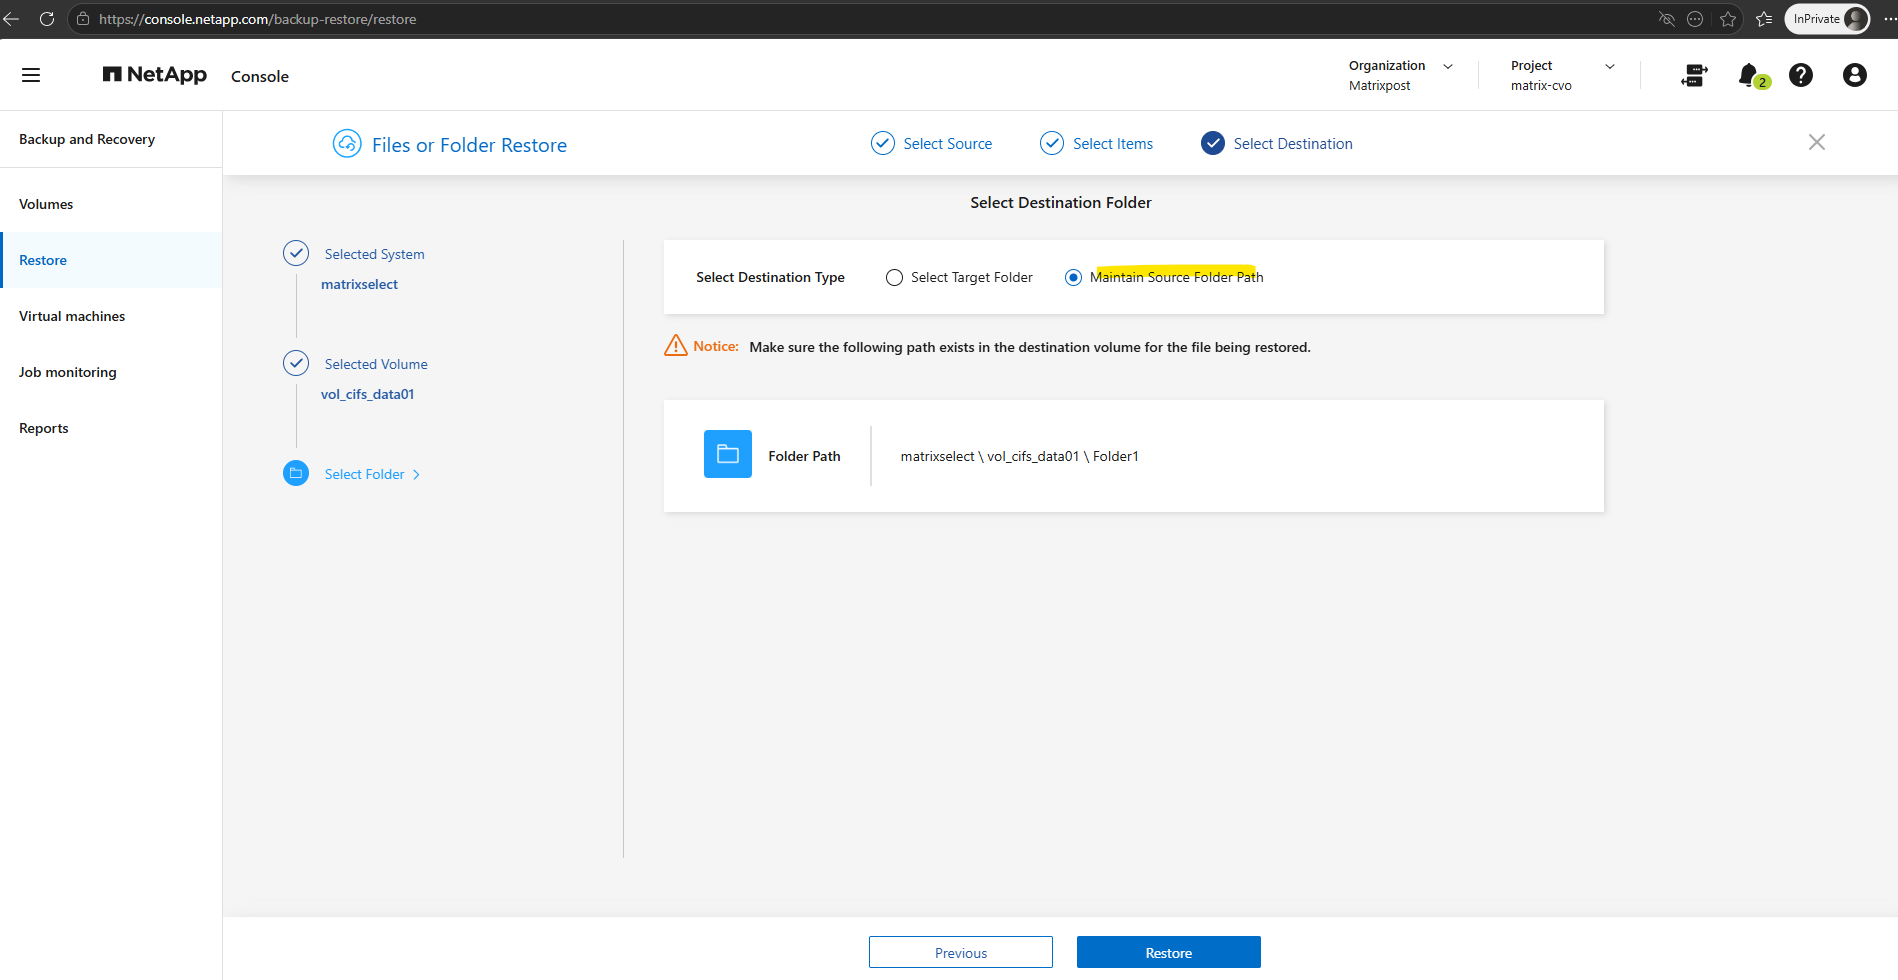Open the help question mark icon

(x=1801, y=75)
